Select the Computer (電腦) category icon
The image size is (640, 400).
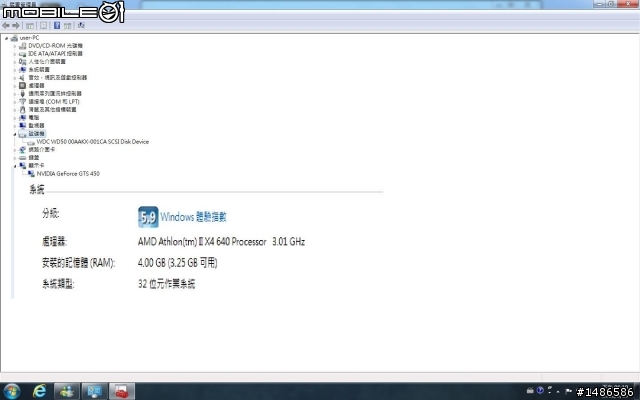click(22, 118)
